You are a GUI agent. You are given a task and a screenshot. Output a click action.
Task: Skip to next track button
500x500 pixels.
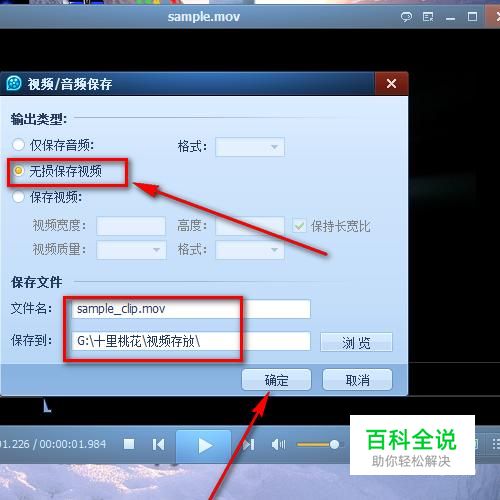249,445
